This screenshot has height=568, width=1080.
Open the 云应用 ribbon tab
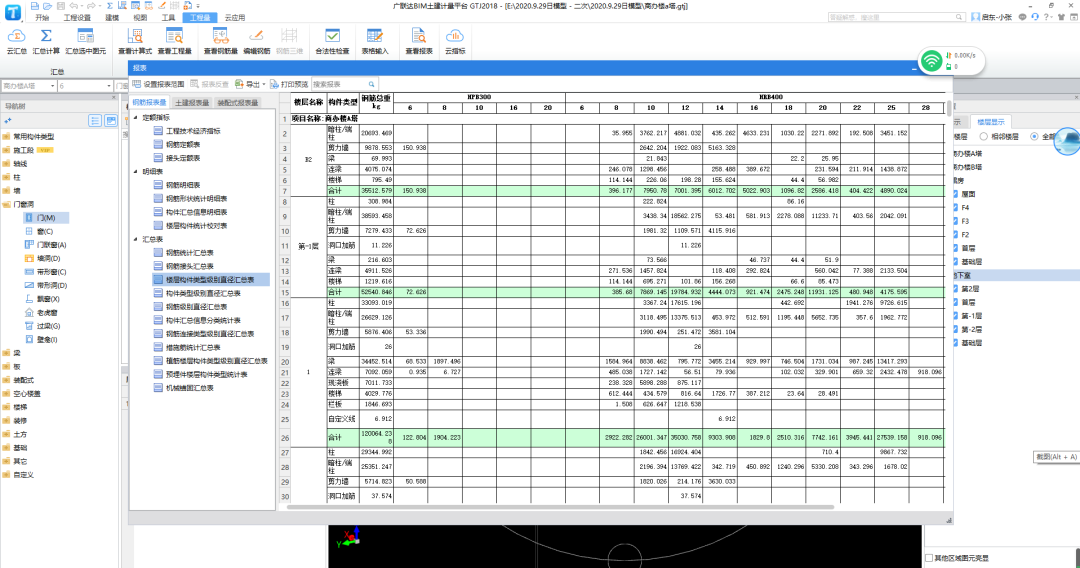tap(235, 17)
